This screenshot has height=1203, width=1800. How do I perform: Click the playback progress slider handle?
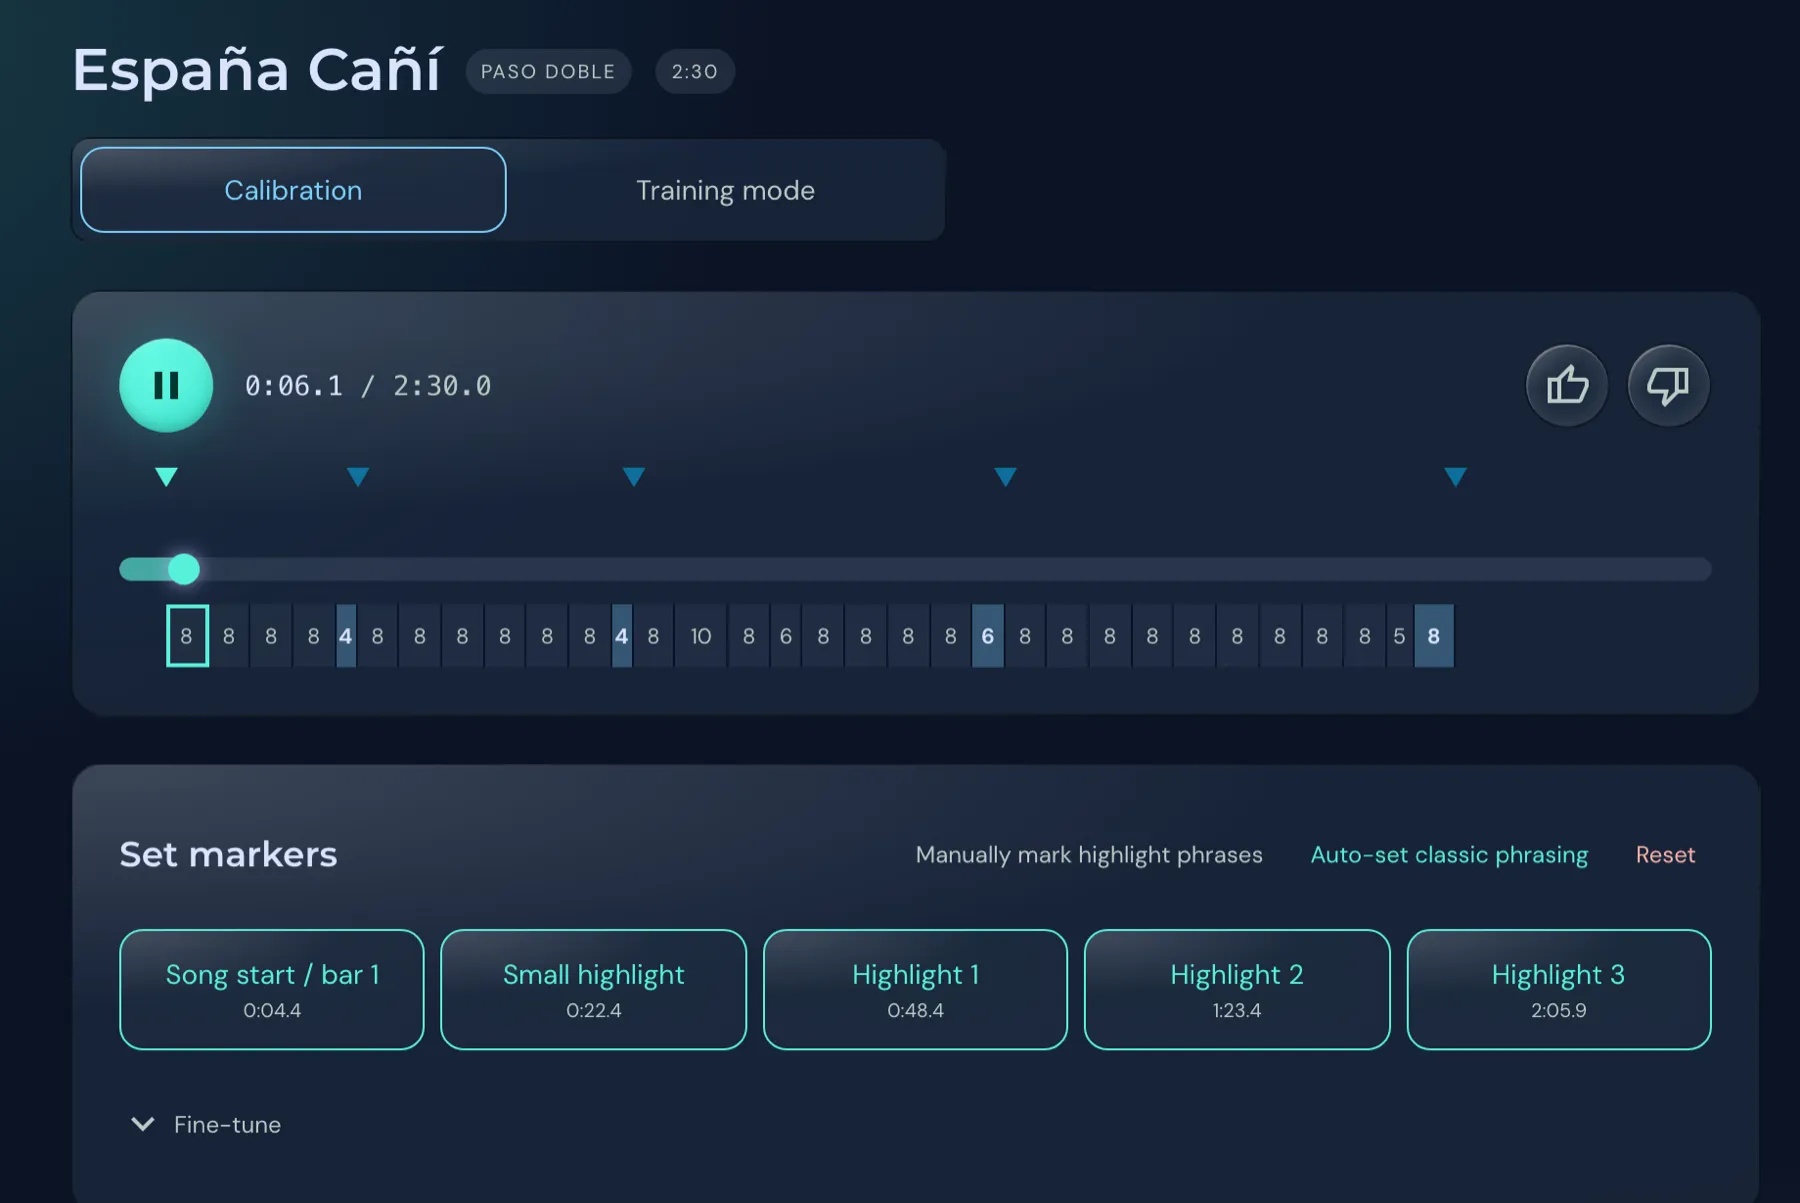[184, 569]
